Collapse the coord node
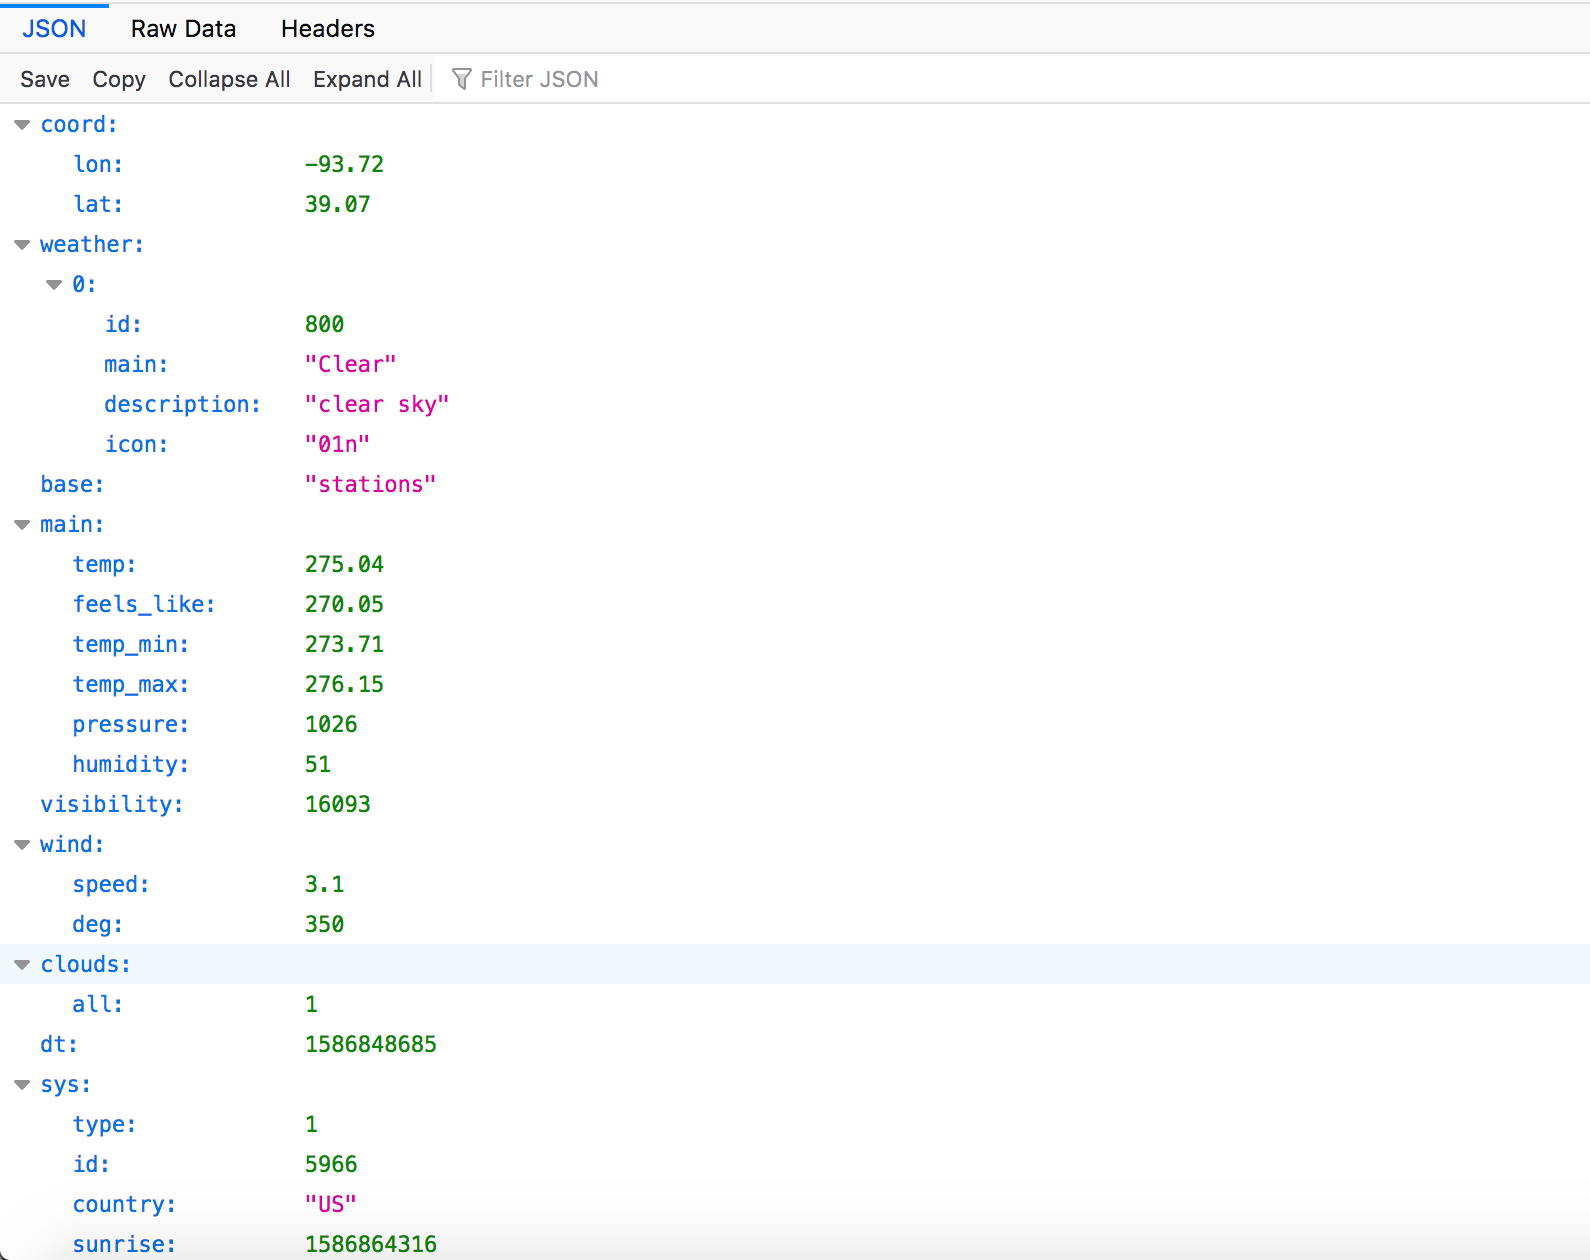This screenshot has width=1590, height=1260. 22,125
